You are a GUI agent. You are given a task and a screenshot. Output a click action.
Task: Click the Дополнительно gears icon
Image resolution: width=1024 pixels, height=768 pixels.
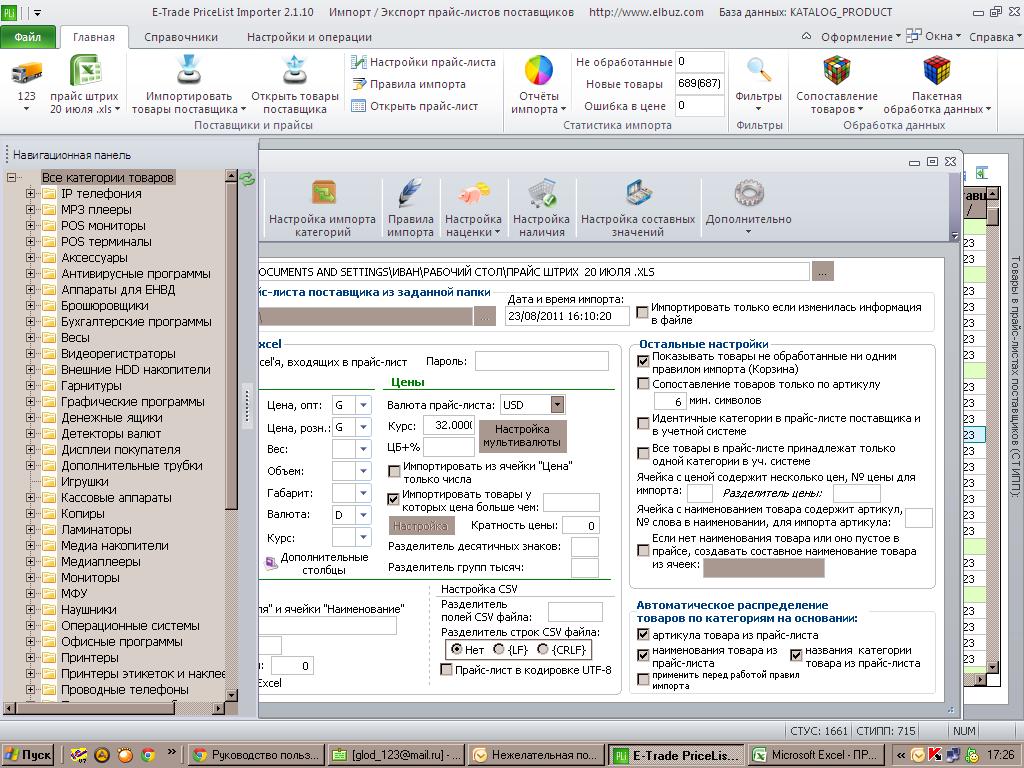(748, 193)
